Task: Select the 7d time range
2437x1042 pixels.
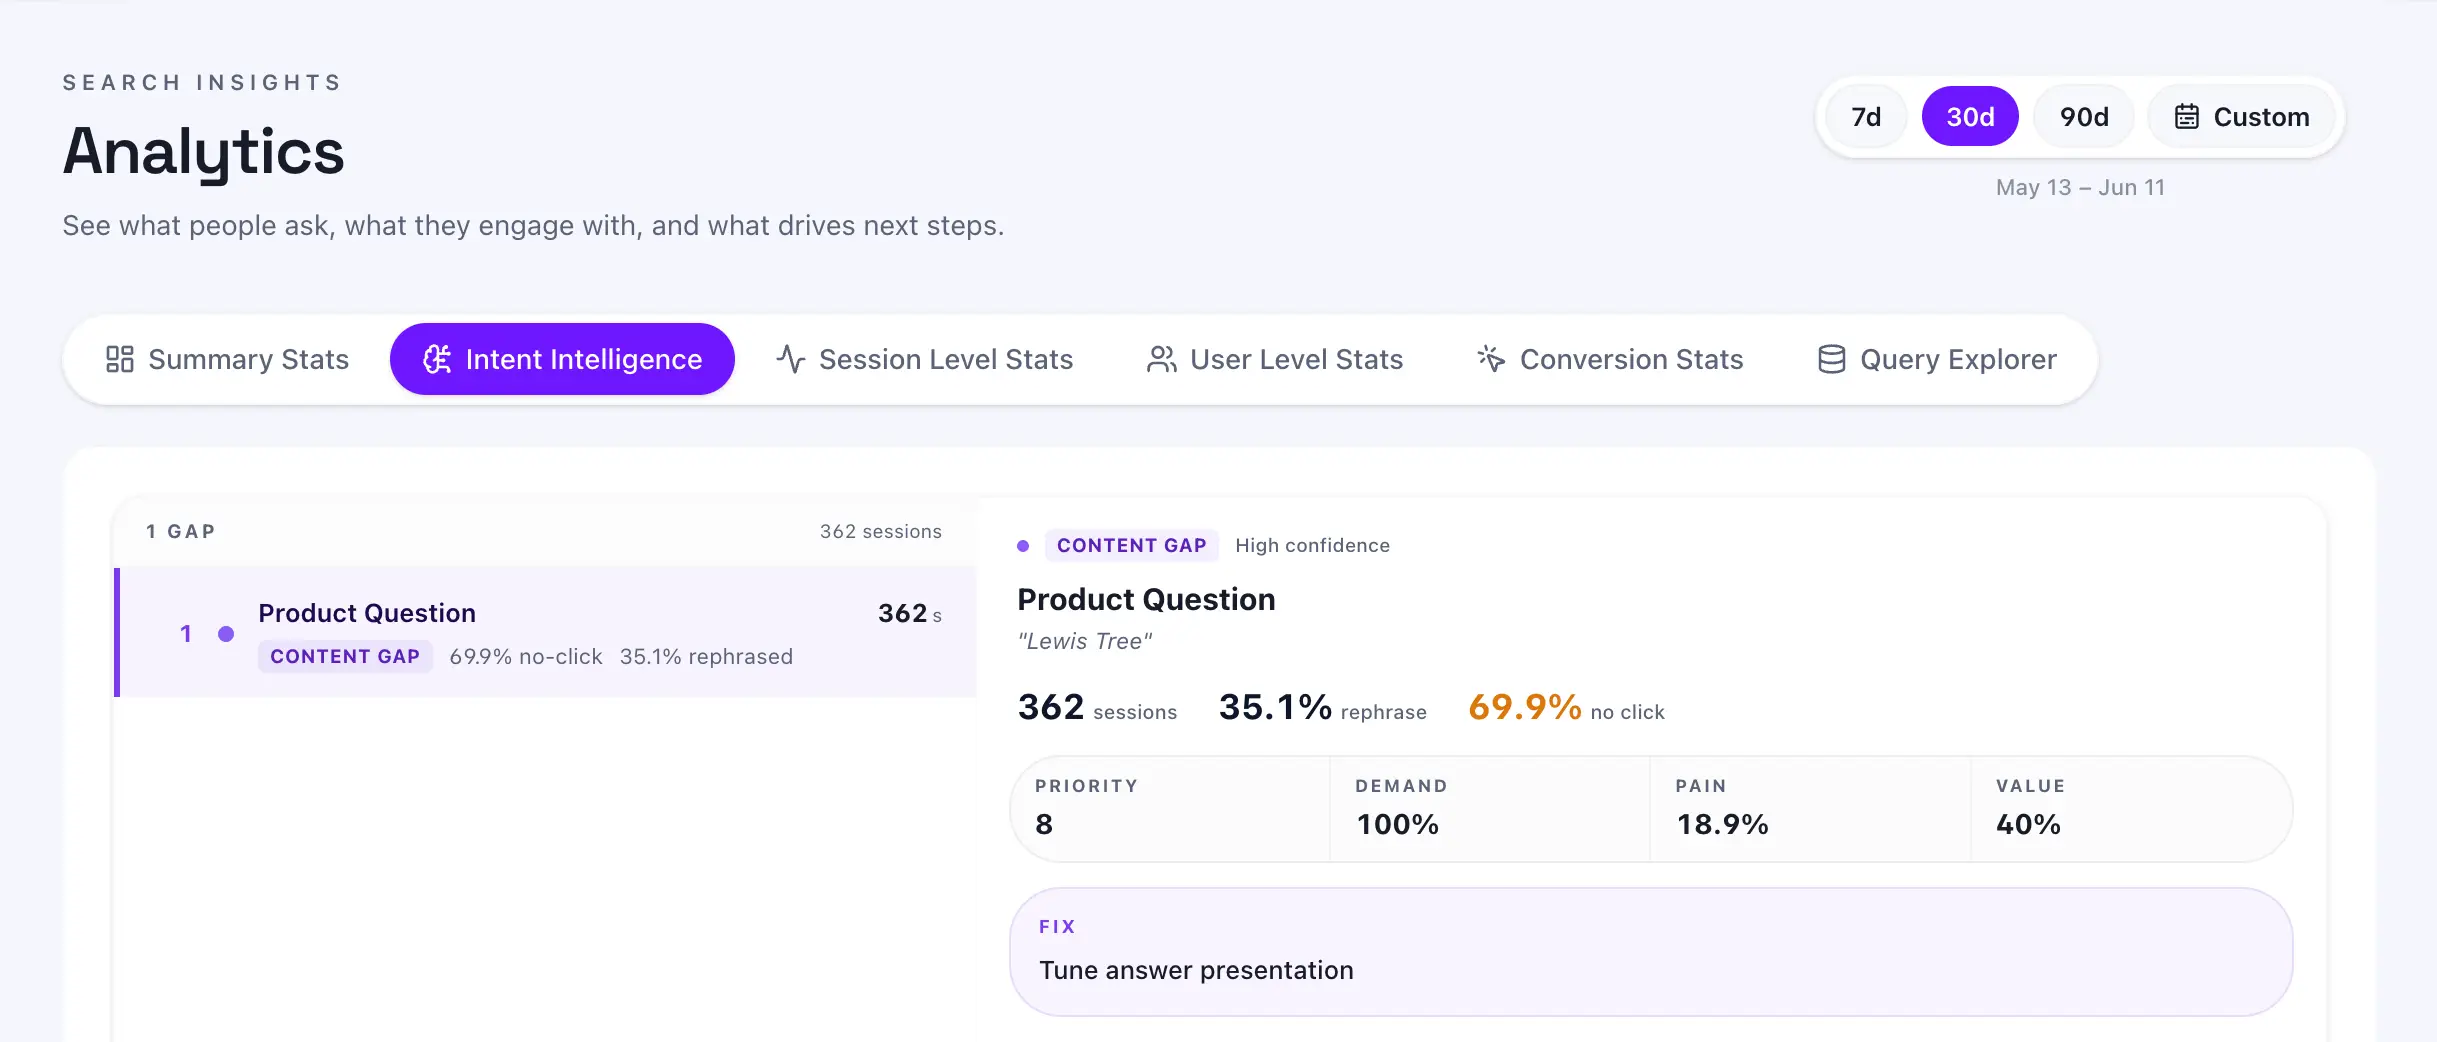Action: coord(1866,117)
